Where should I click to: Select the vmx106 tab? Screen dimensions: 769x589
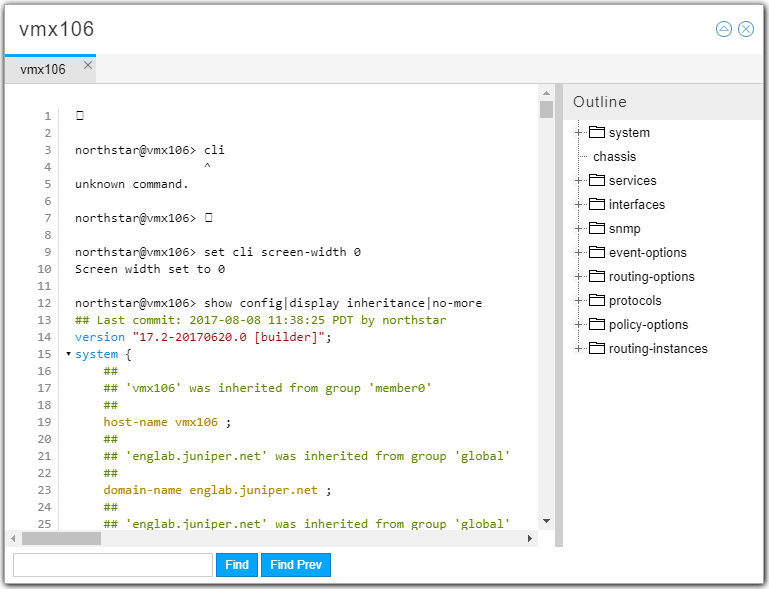pos(43,70)
